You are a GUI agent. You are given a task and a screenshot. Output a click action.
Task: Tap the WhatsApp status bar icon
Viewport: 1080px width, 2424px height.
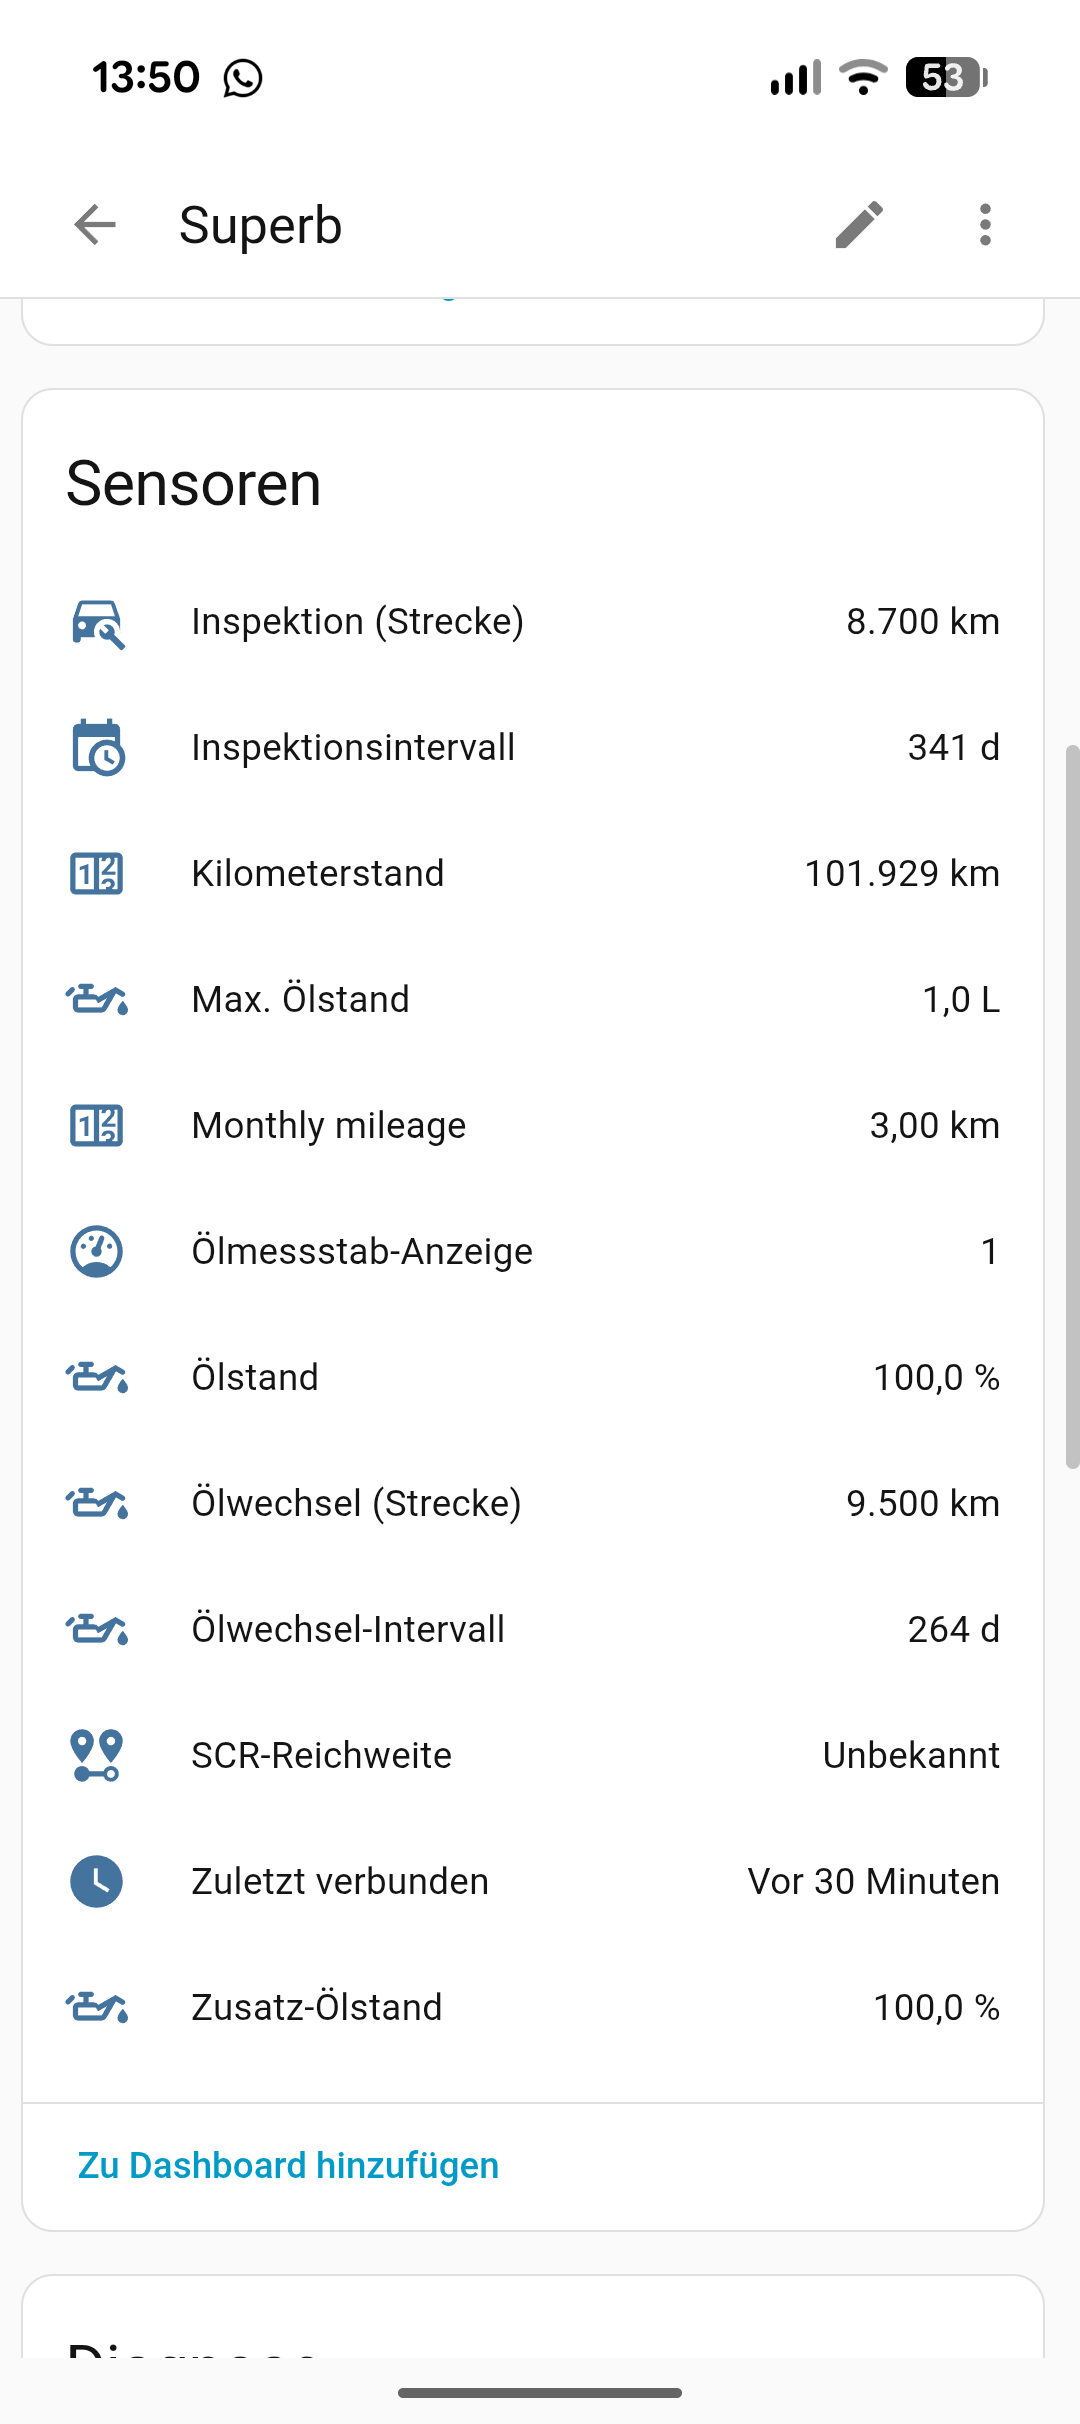(x=243, y=78)
